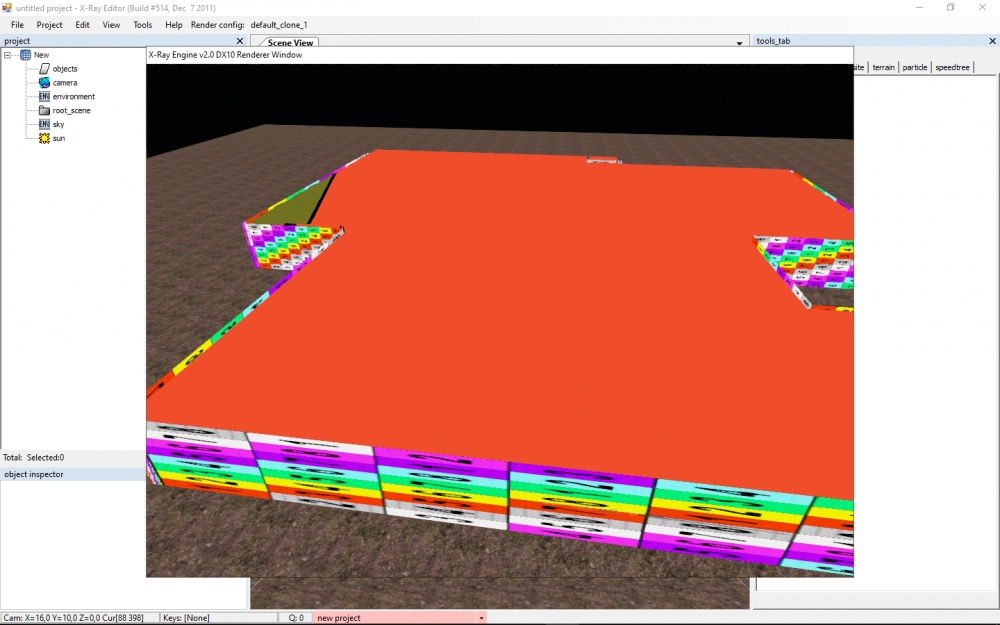
Task: Switch to the speedtree tab
Action: click(x=952, y=67)
